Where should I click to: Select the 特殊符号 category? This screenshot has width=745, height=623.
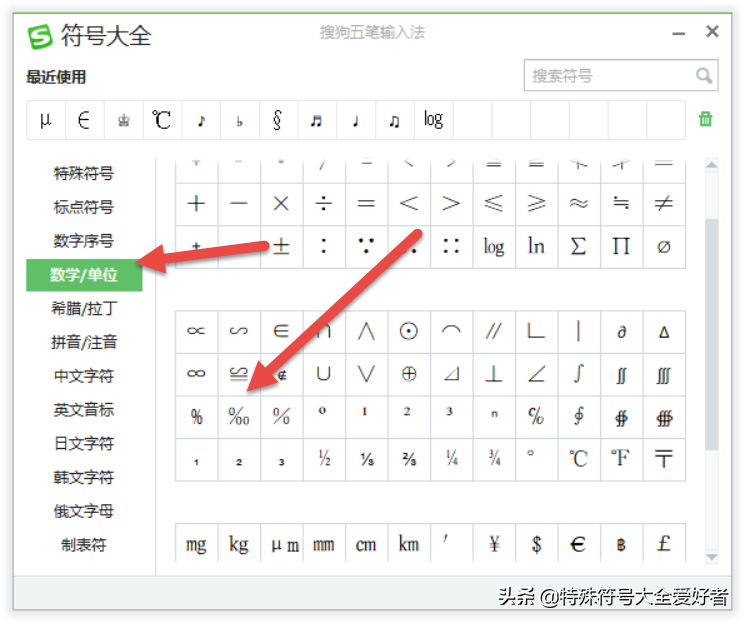pos(84,173)
